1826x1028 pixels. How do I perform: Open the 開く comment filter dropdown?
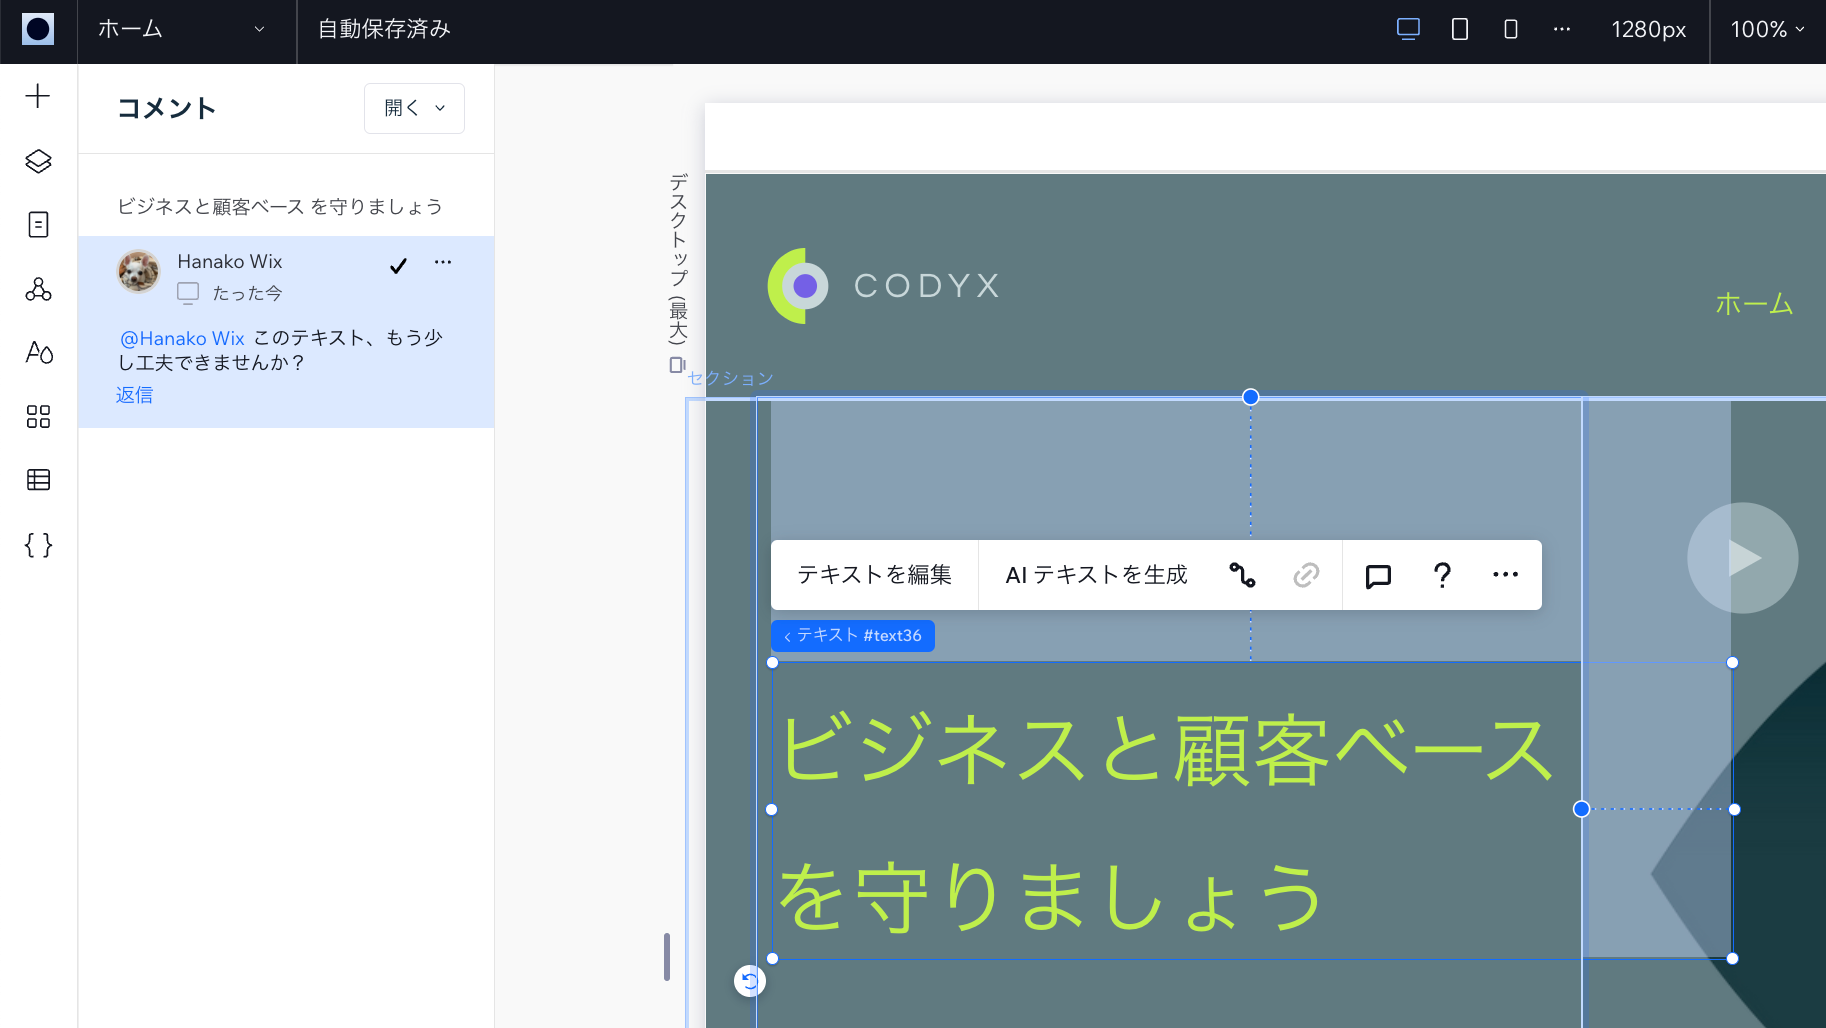pyautogui.click(x=414, y=108)
